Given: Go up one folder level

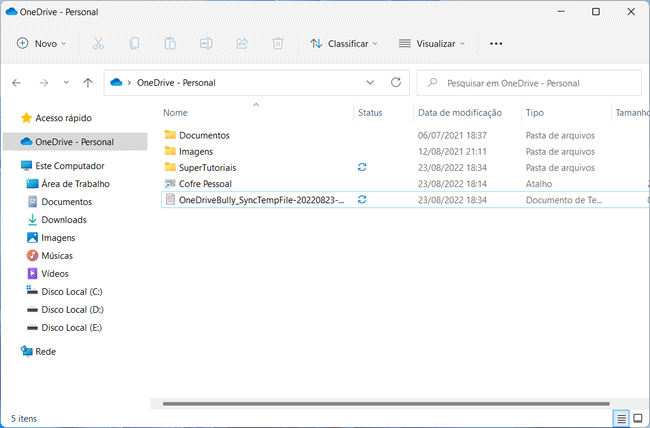Looking at the screenshot, I should (x=88, y=83).
